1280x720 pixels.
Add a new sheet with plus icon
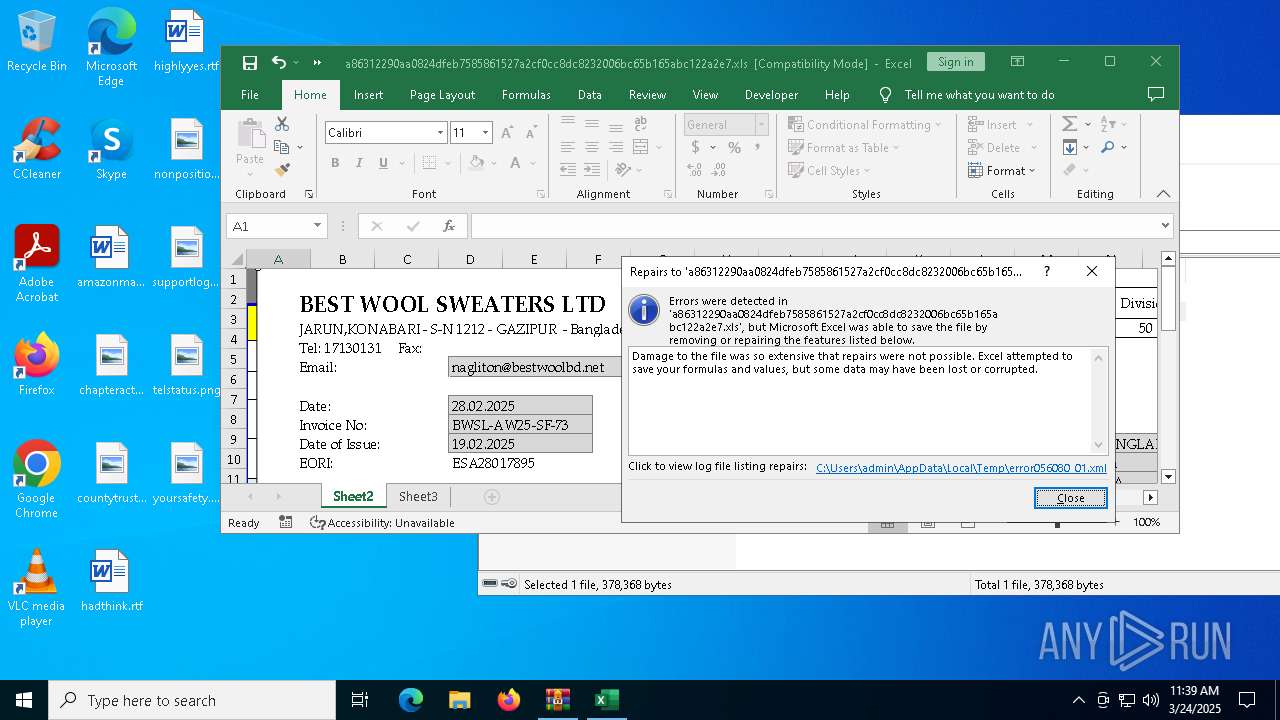tap(491, 496)
